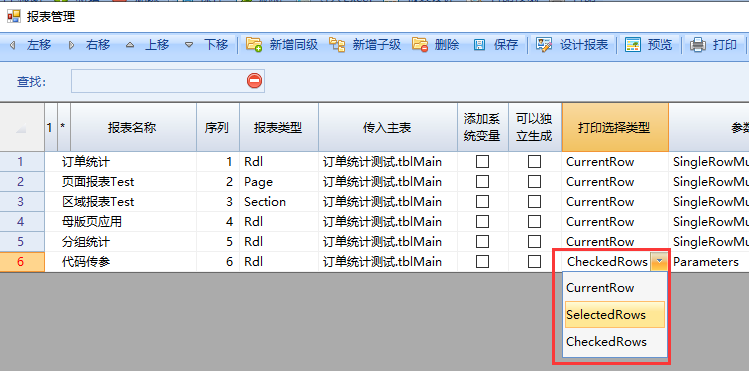Image resolution: width=749 pixels, height=371 pixels.
Task: Click the 新增同级 folder icon
Action: 254,45
